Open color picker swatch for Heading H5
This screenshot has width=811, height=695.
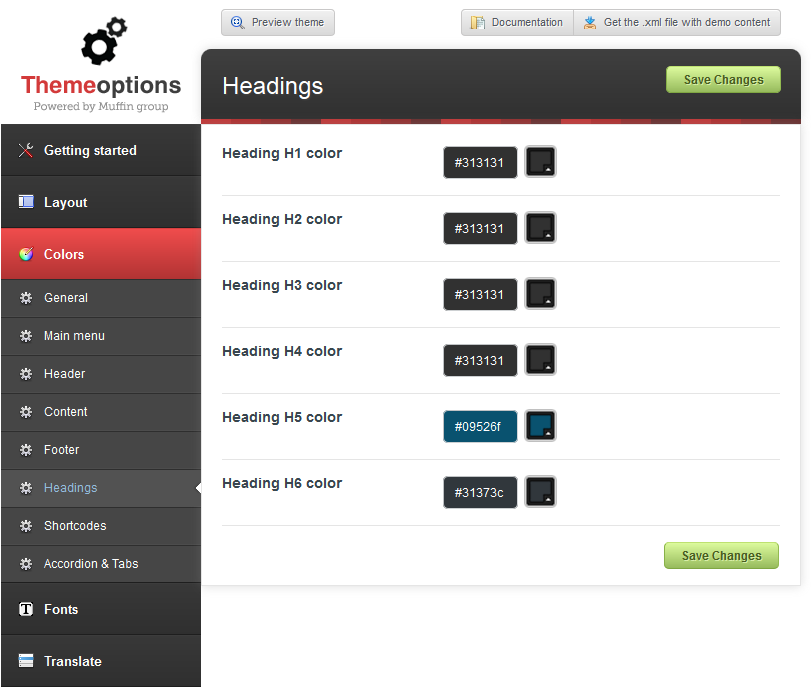(540, 426)
